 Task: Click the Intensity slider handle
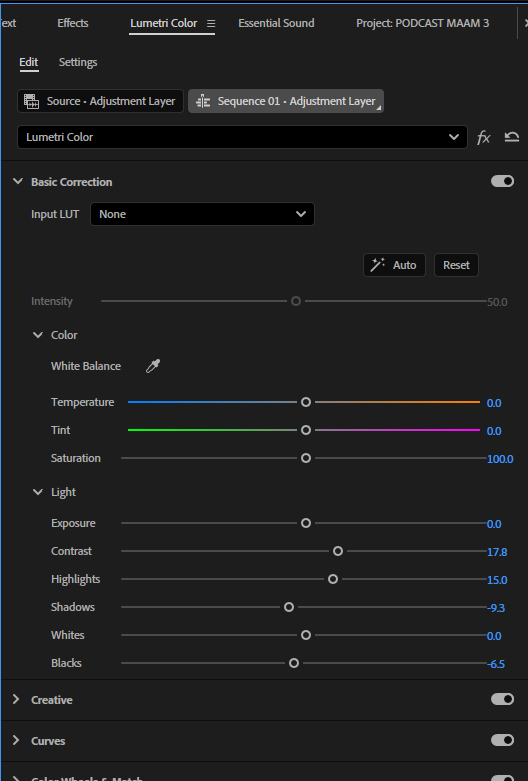point(296,301)
